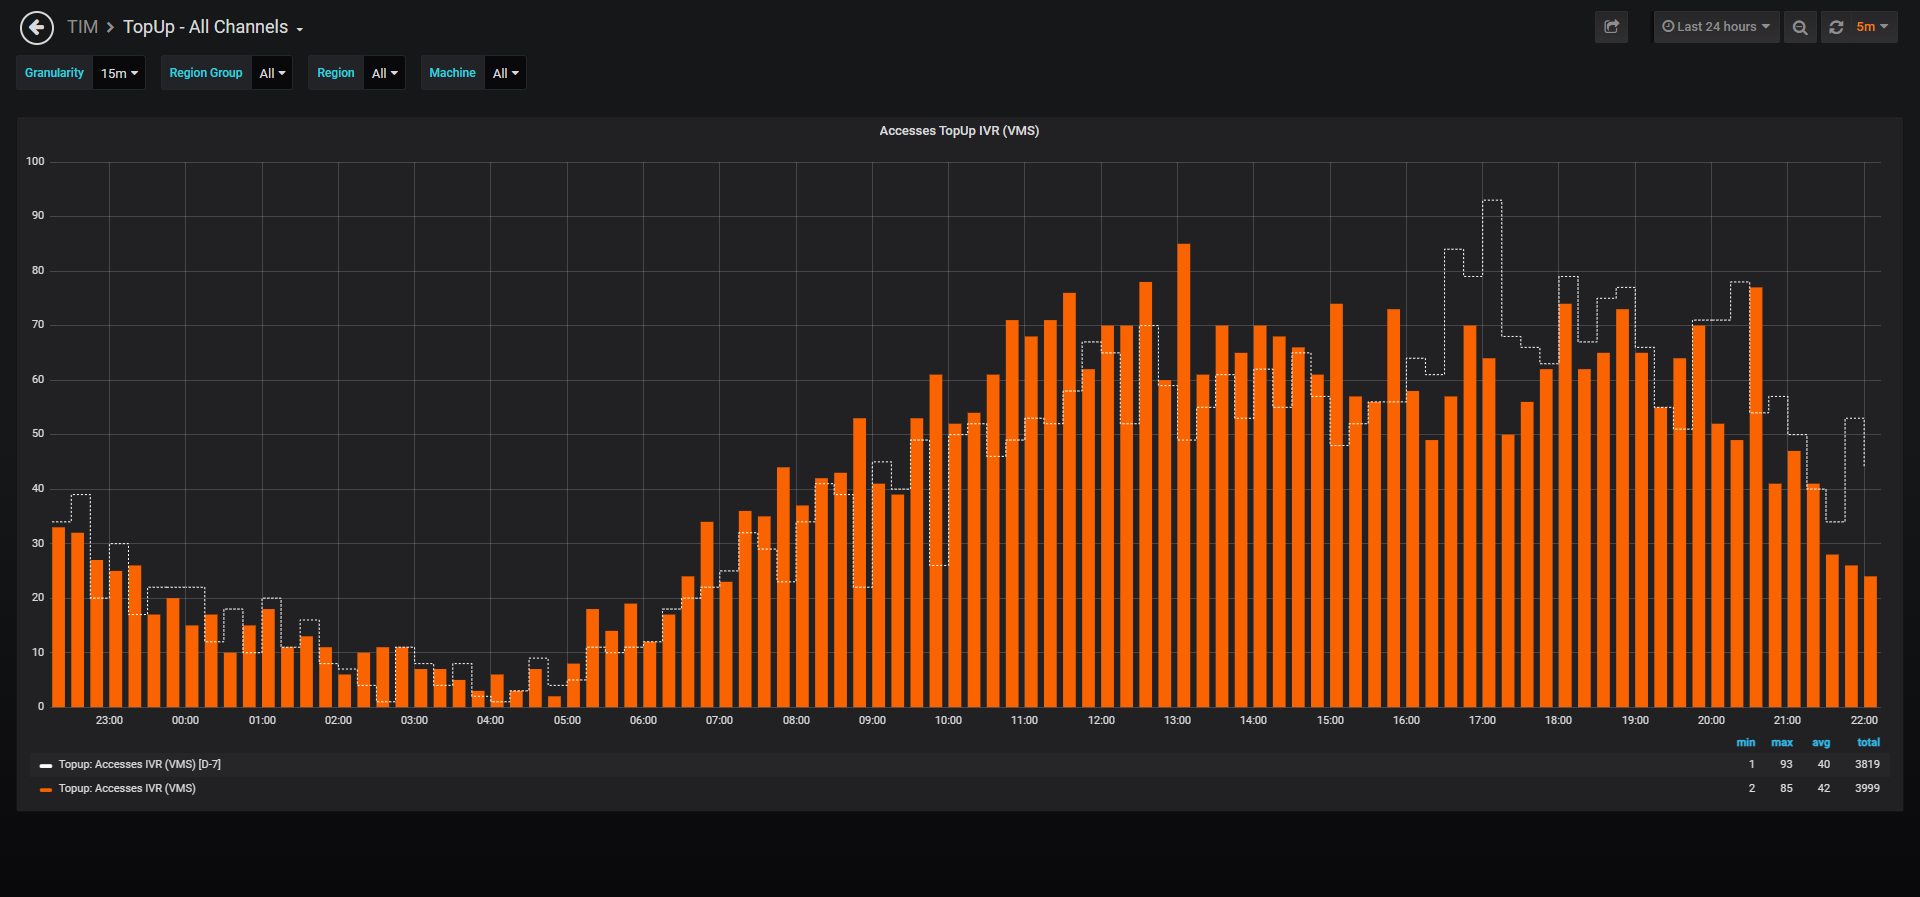Click the zoom out magnifier icon
The height and width of the screenshot is (897, 1920).
pos(1800,27)
